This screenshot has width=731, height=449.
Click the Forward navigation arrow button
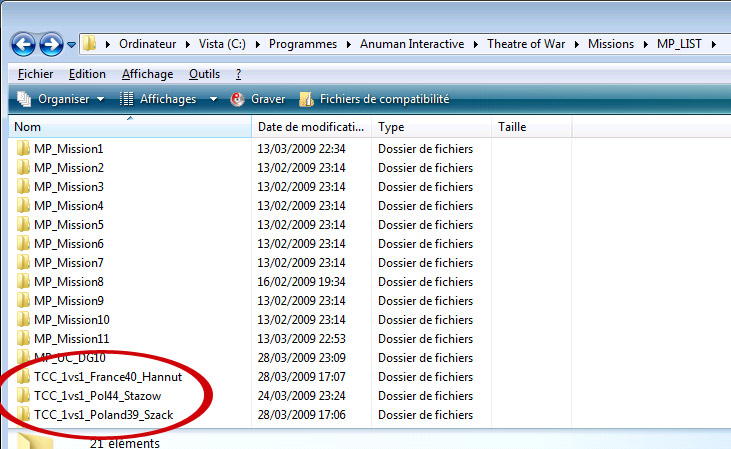pyautogui.click(x=51, y=44)
